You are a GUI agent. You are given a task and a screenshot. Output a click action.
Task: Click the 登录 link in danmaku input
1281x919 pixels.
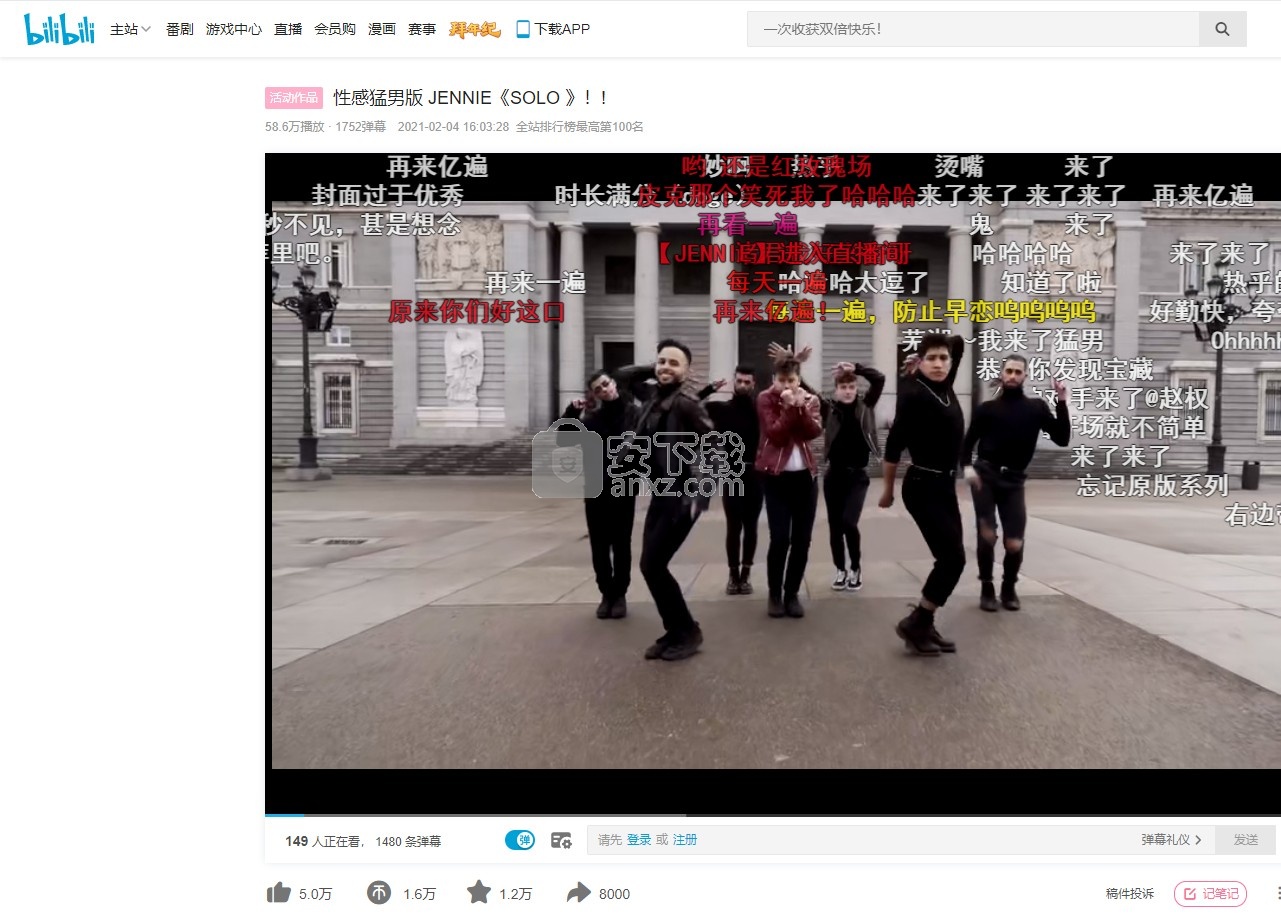point(639,840)
